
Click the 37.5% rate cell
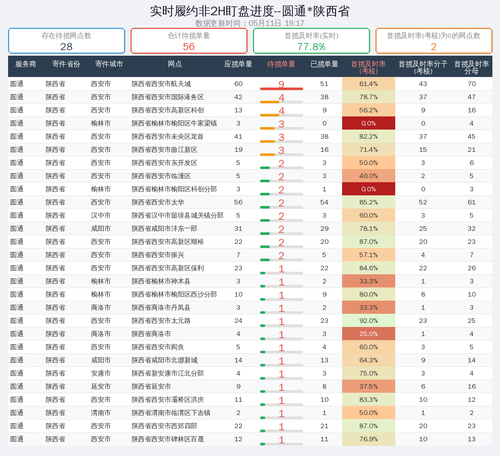(368, 386)
